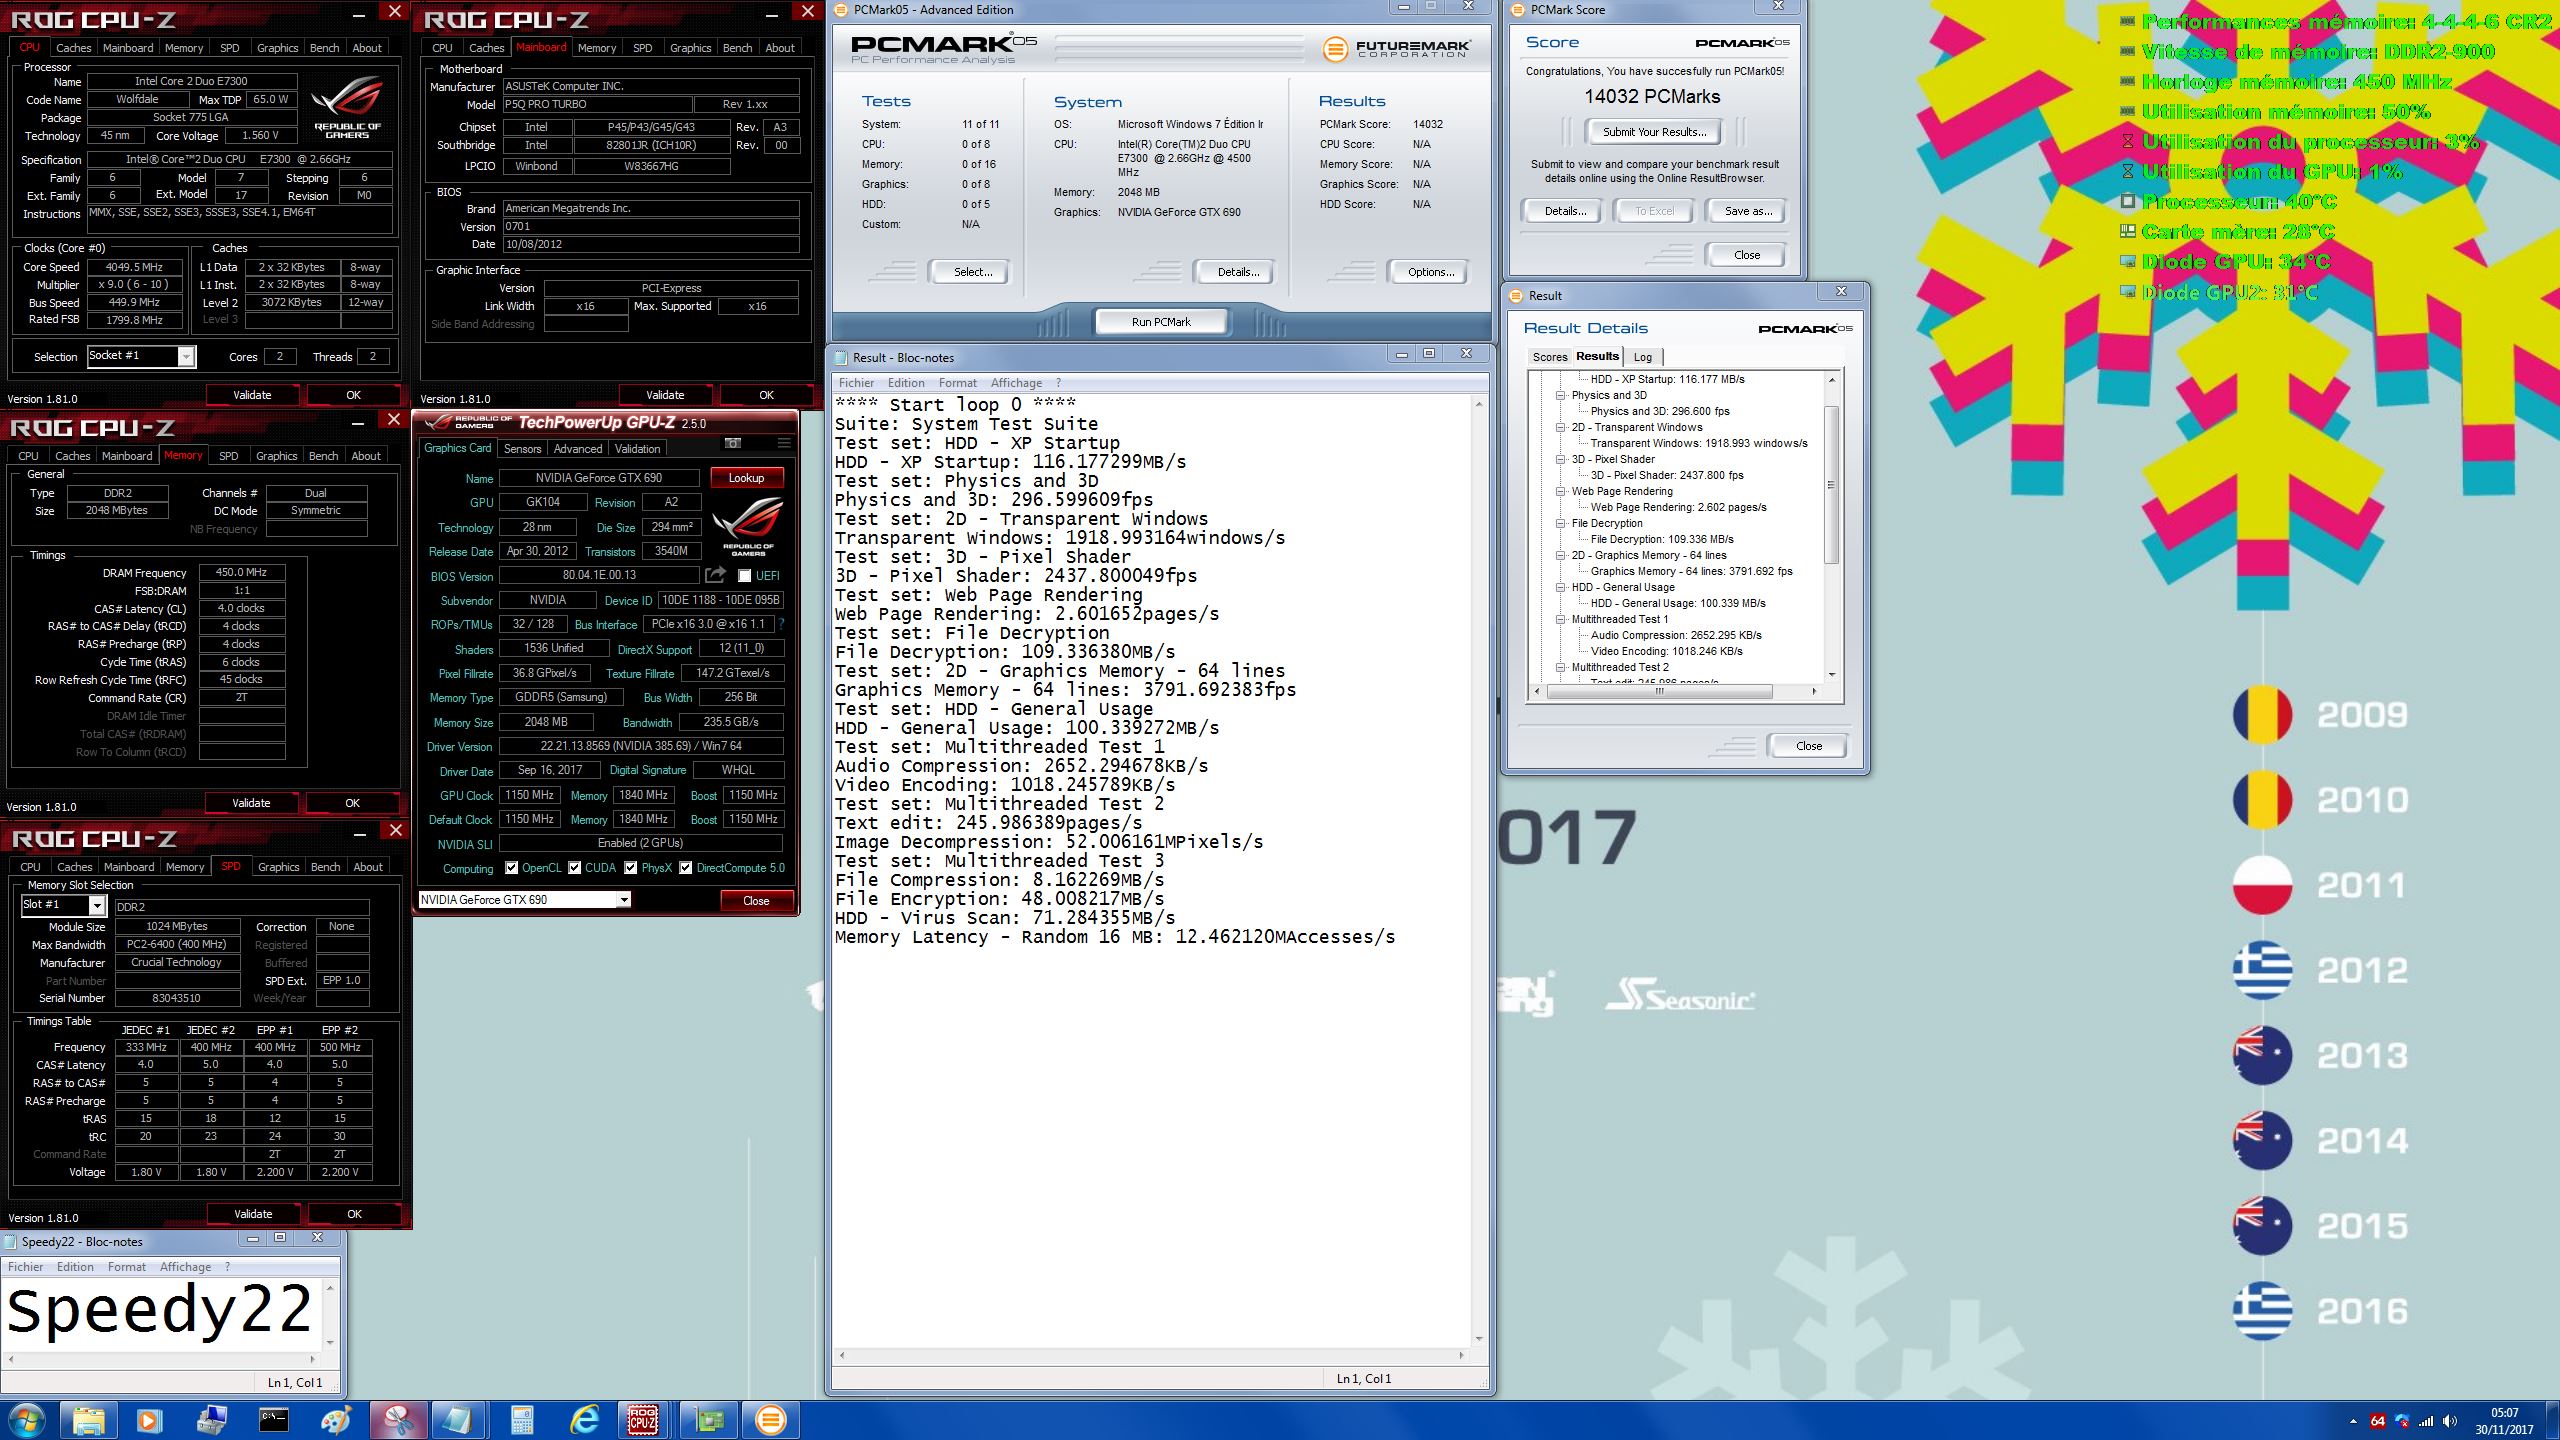The image size is (2560, 1440).
Task: Collapse the Web Page Rendering node
Action: click(x=1560, y=491)
